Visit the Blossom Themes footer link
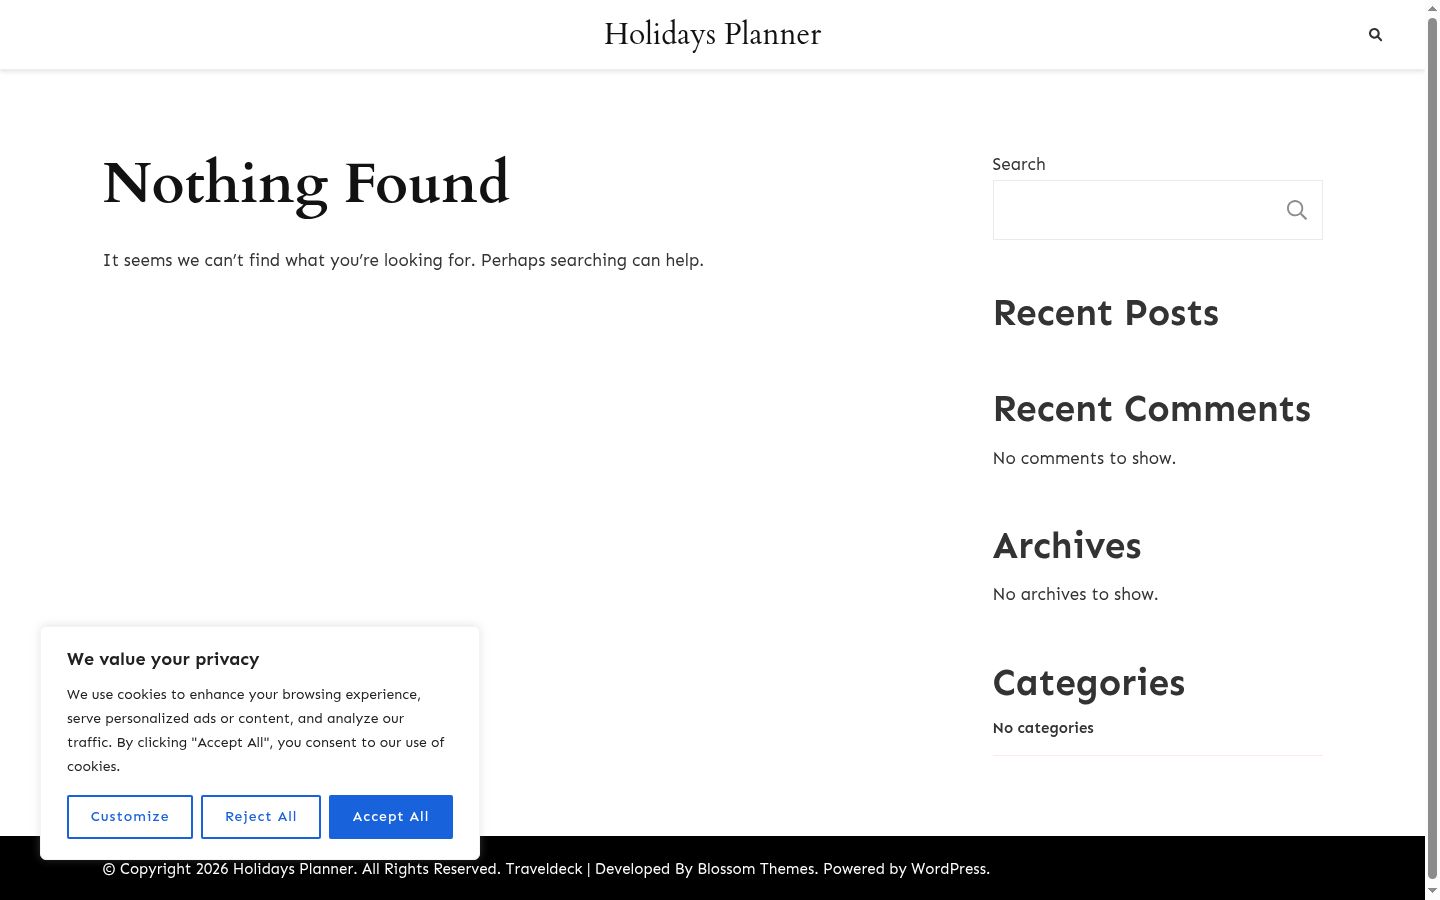Viewport: 1440px width, 900px height. pyautogui.click(x=756, y=869)
